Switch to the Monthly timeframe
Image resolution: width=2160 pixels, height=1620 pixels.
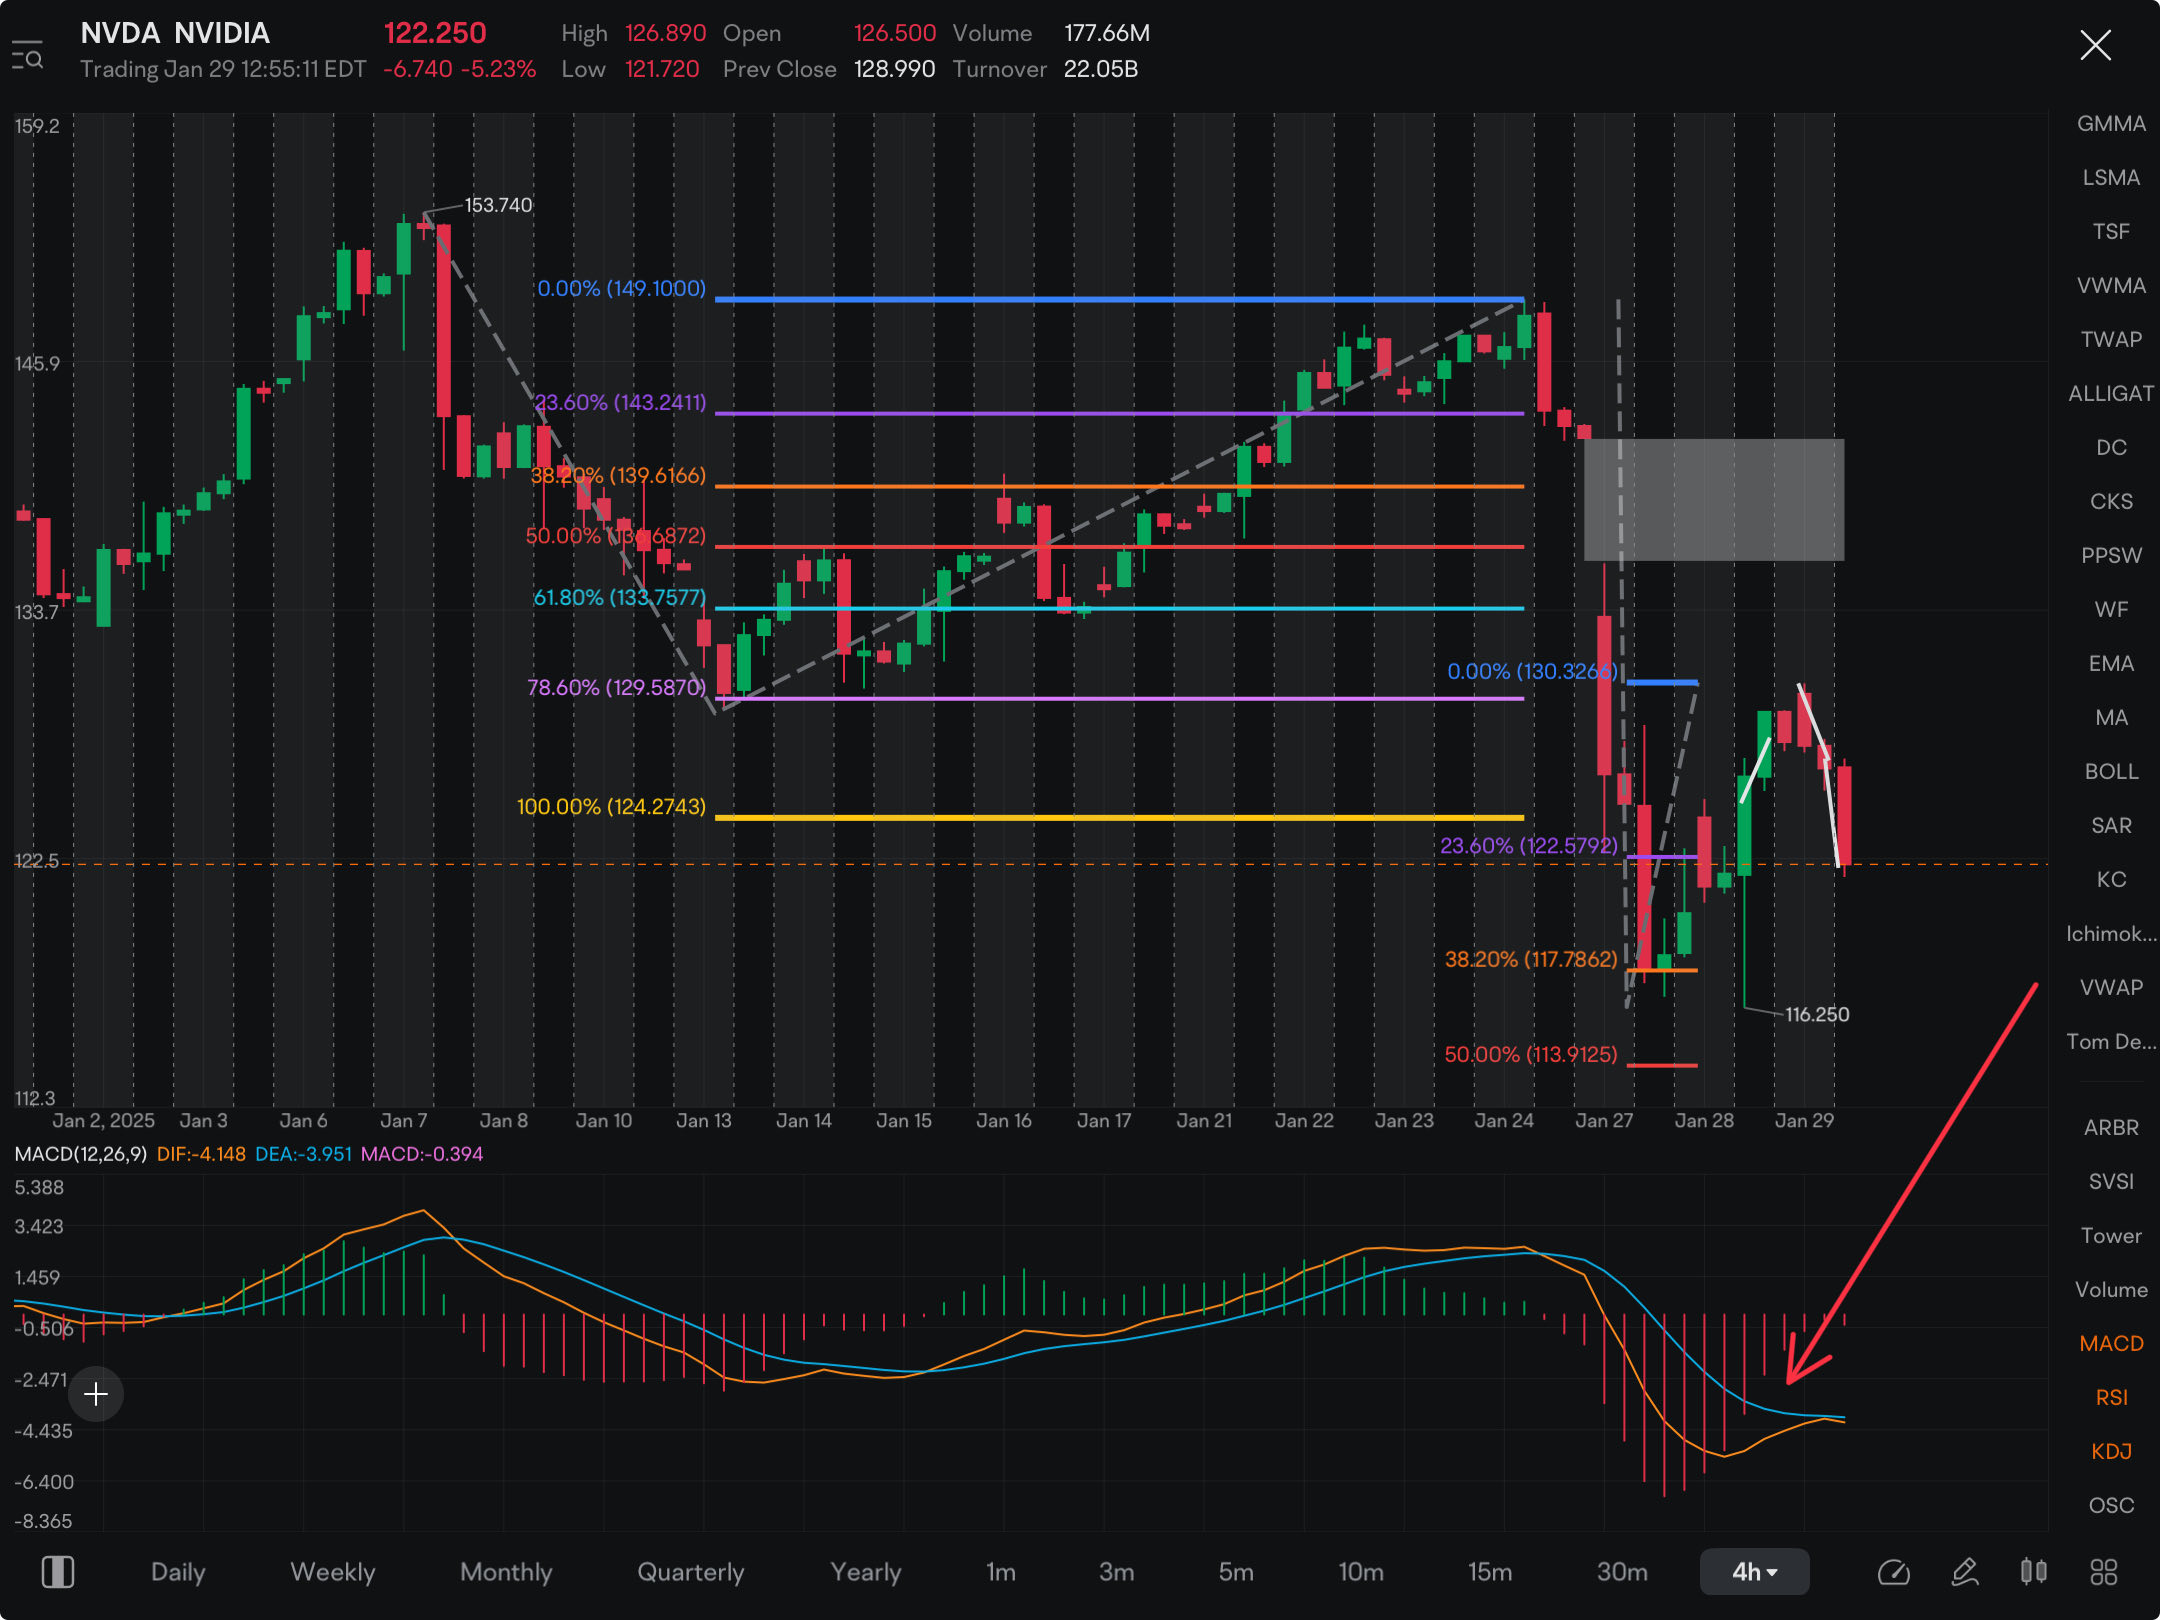click(506, 1572)
